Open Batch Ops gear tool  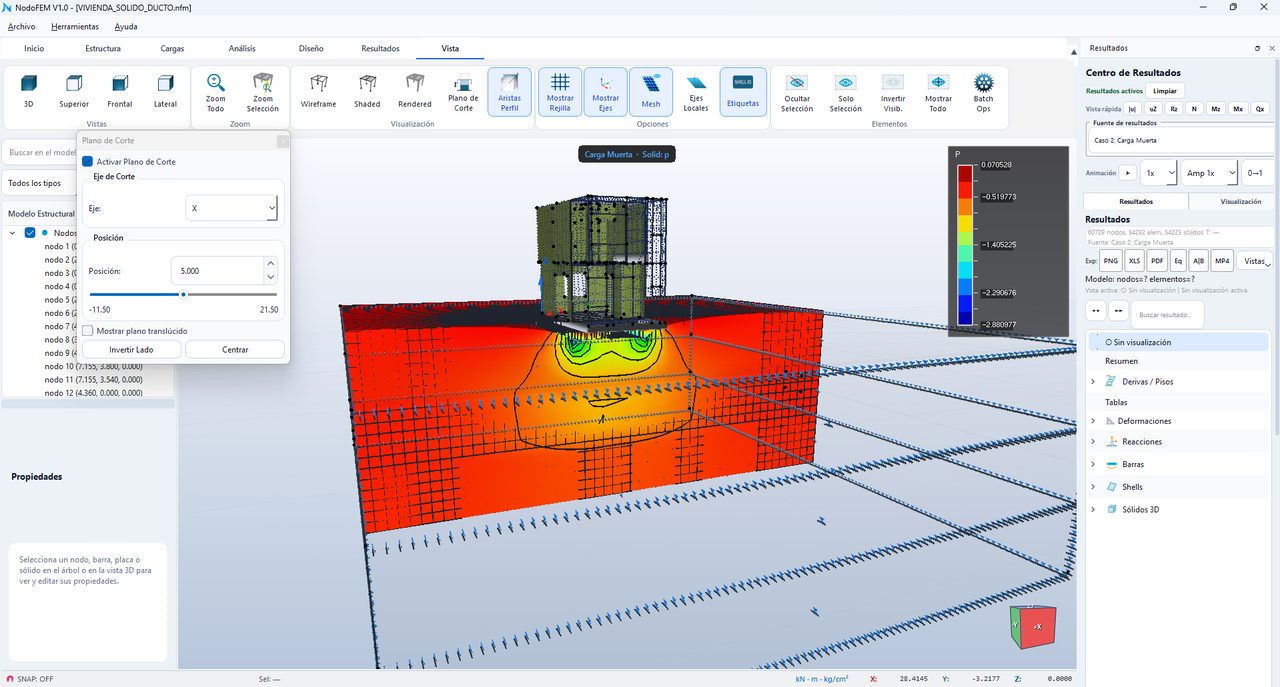tap(984, 92)
